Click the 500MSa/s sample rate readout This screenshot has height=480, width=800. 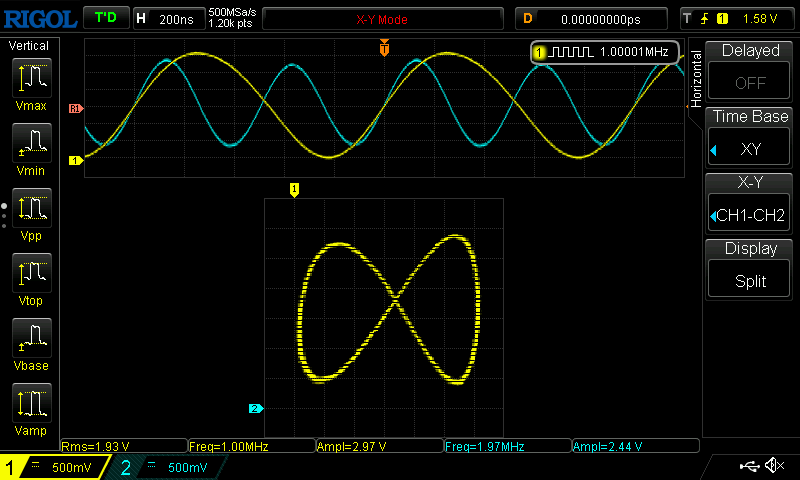(232, 13)
